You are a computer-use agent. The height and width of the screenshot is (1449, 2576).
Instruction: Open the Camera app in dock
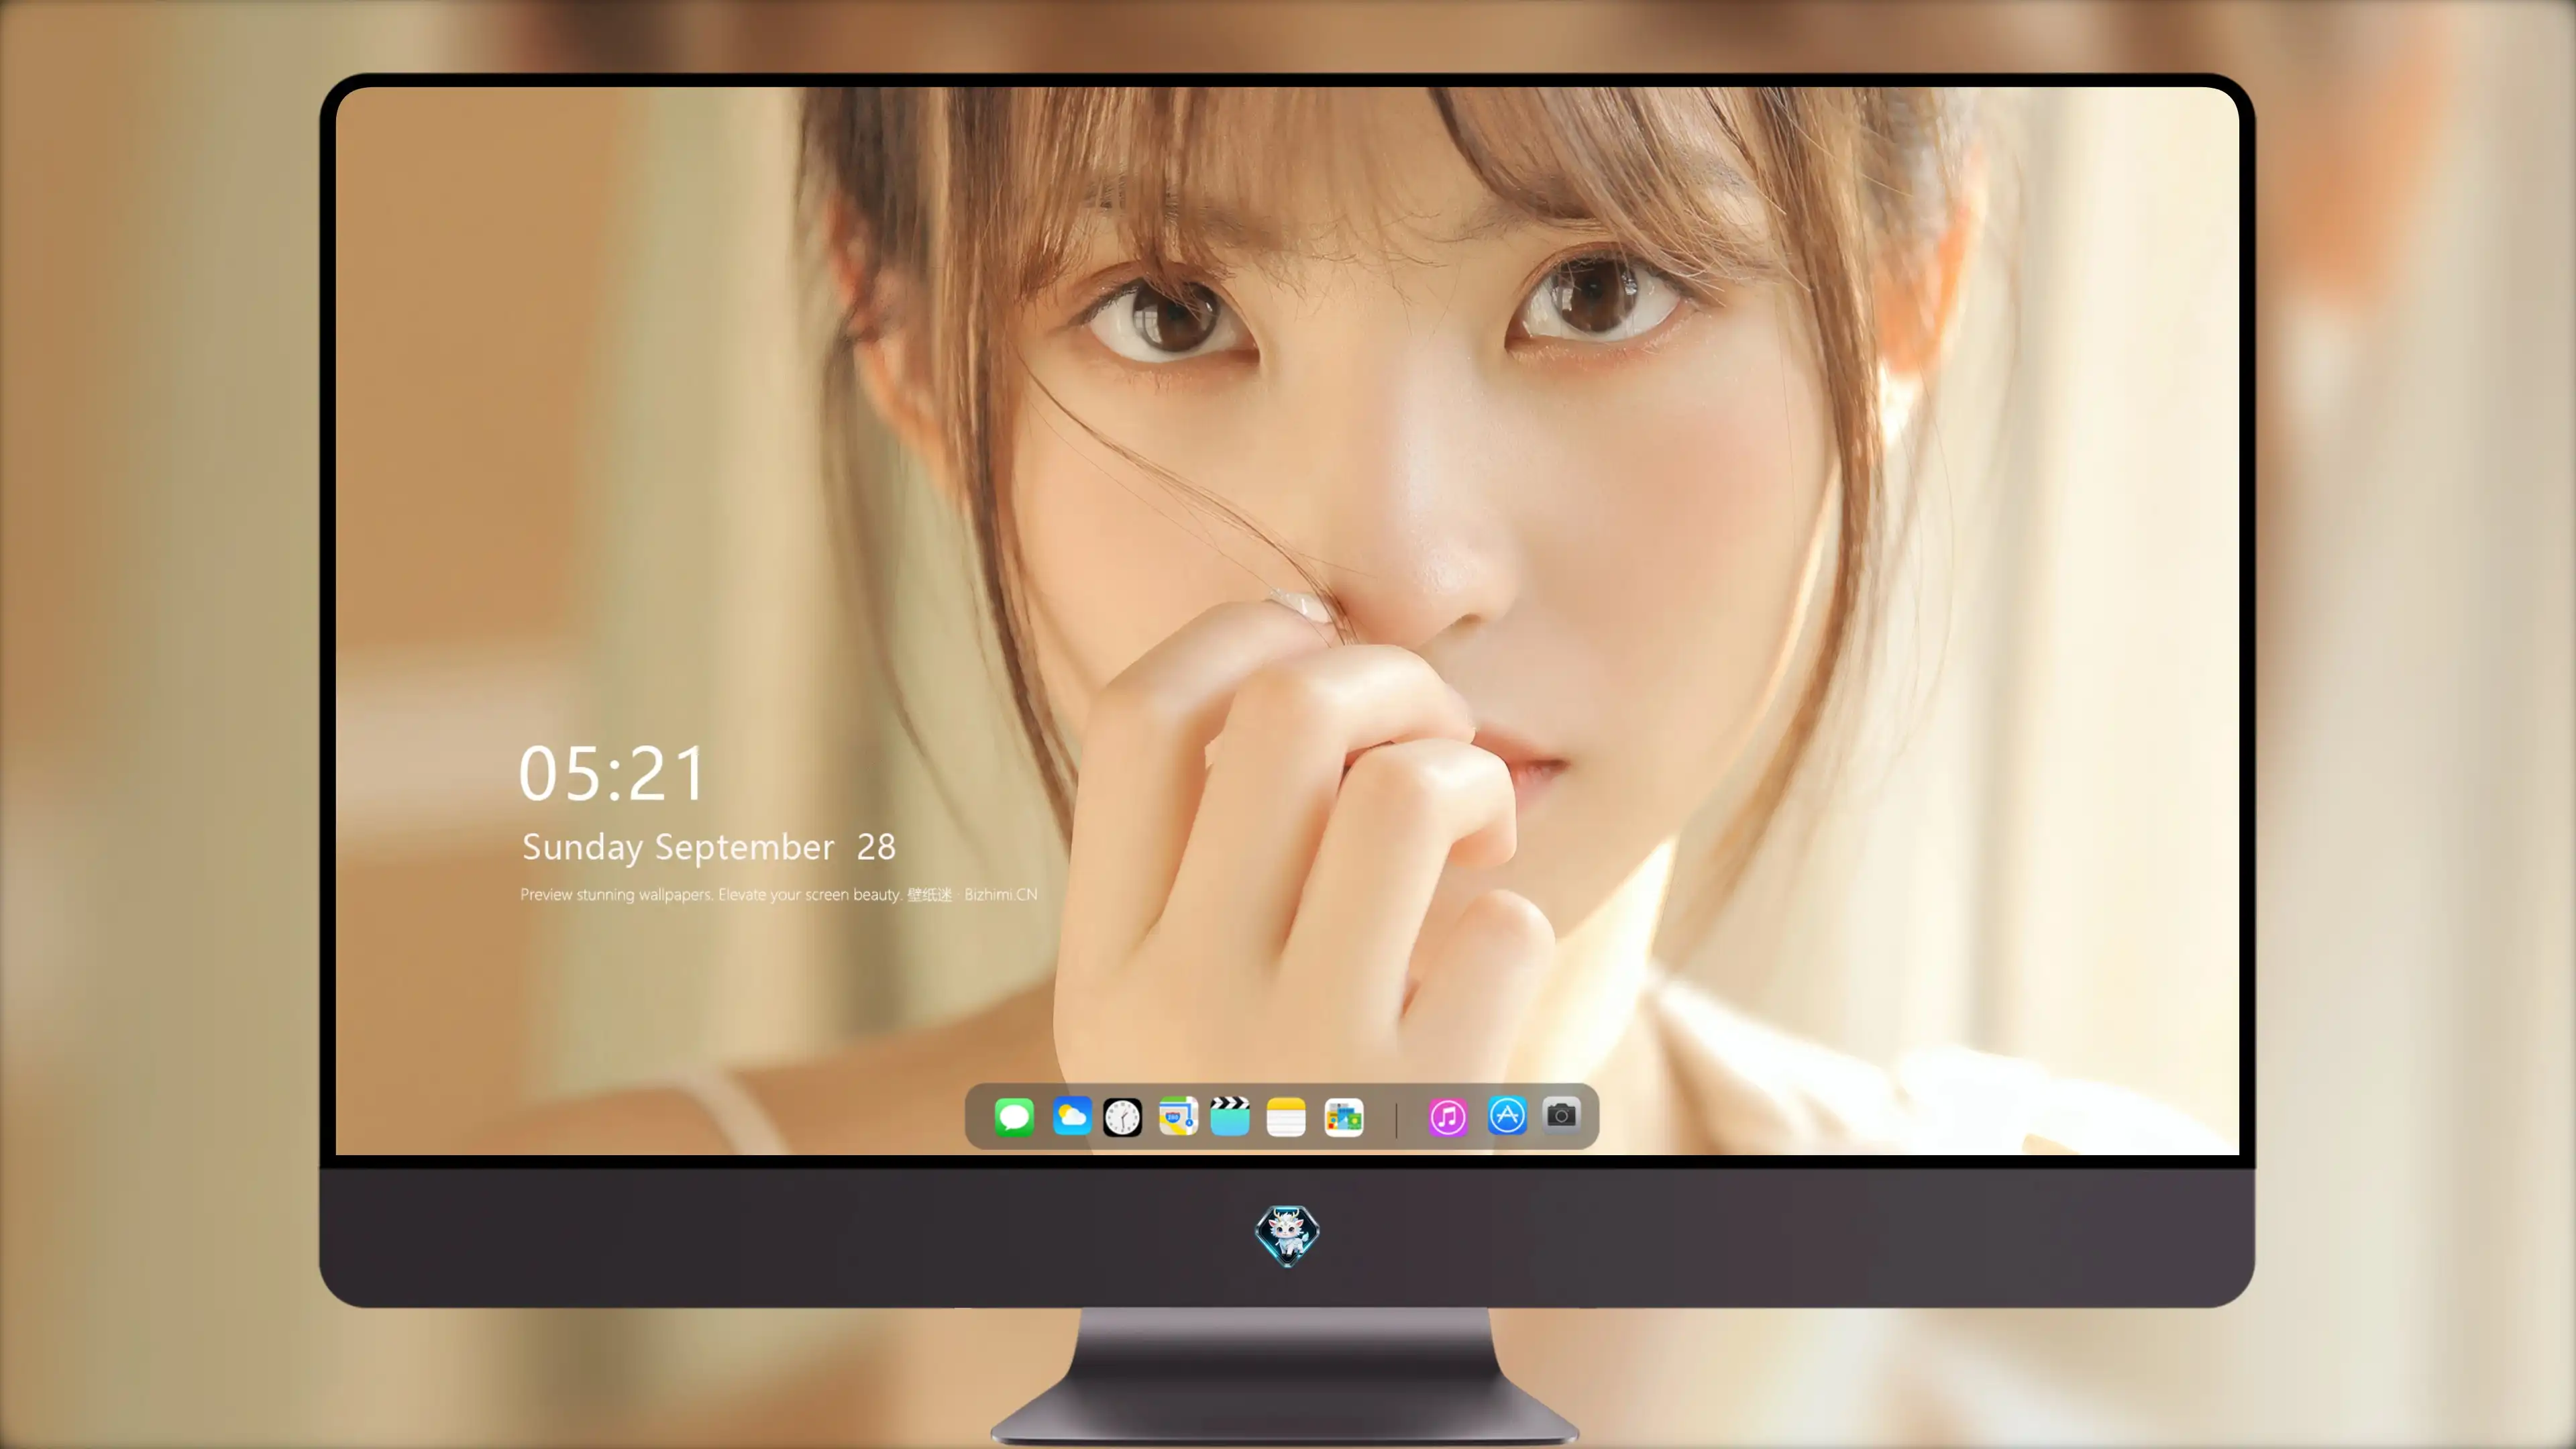click(1561, 1115)
